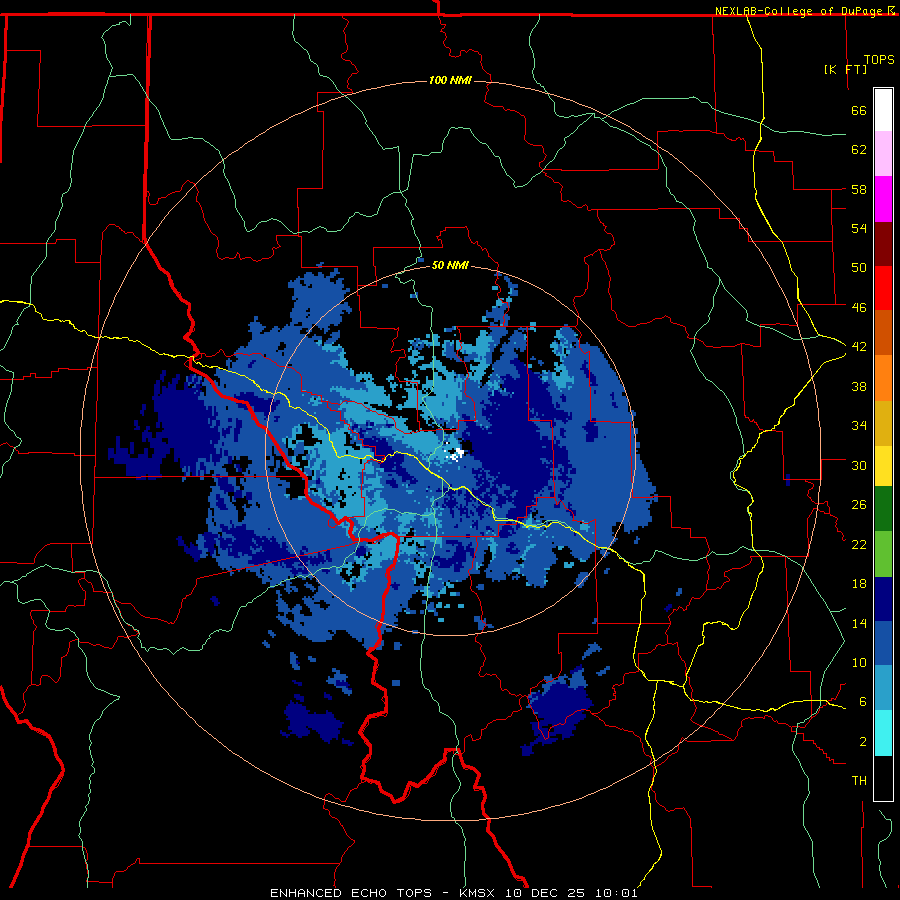Click the '10' legend value
Image resolution: width=900 pixels, height=900 pixels.
pyautogui.click(x=859, y=663)
